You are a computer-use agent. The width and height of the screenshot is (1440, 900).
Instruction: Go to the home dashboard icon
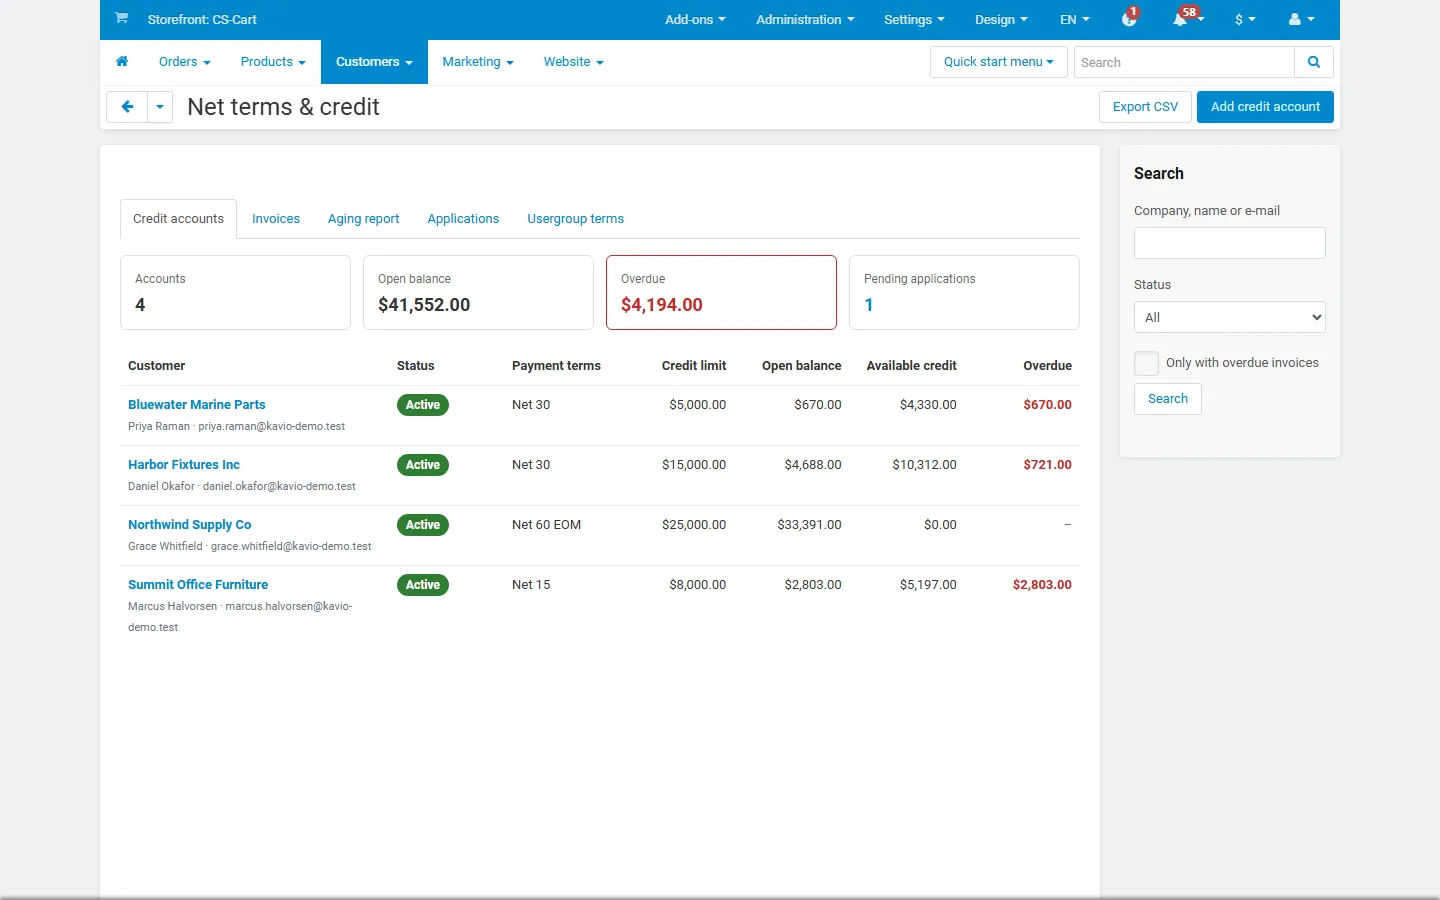[122, 62]
